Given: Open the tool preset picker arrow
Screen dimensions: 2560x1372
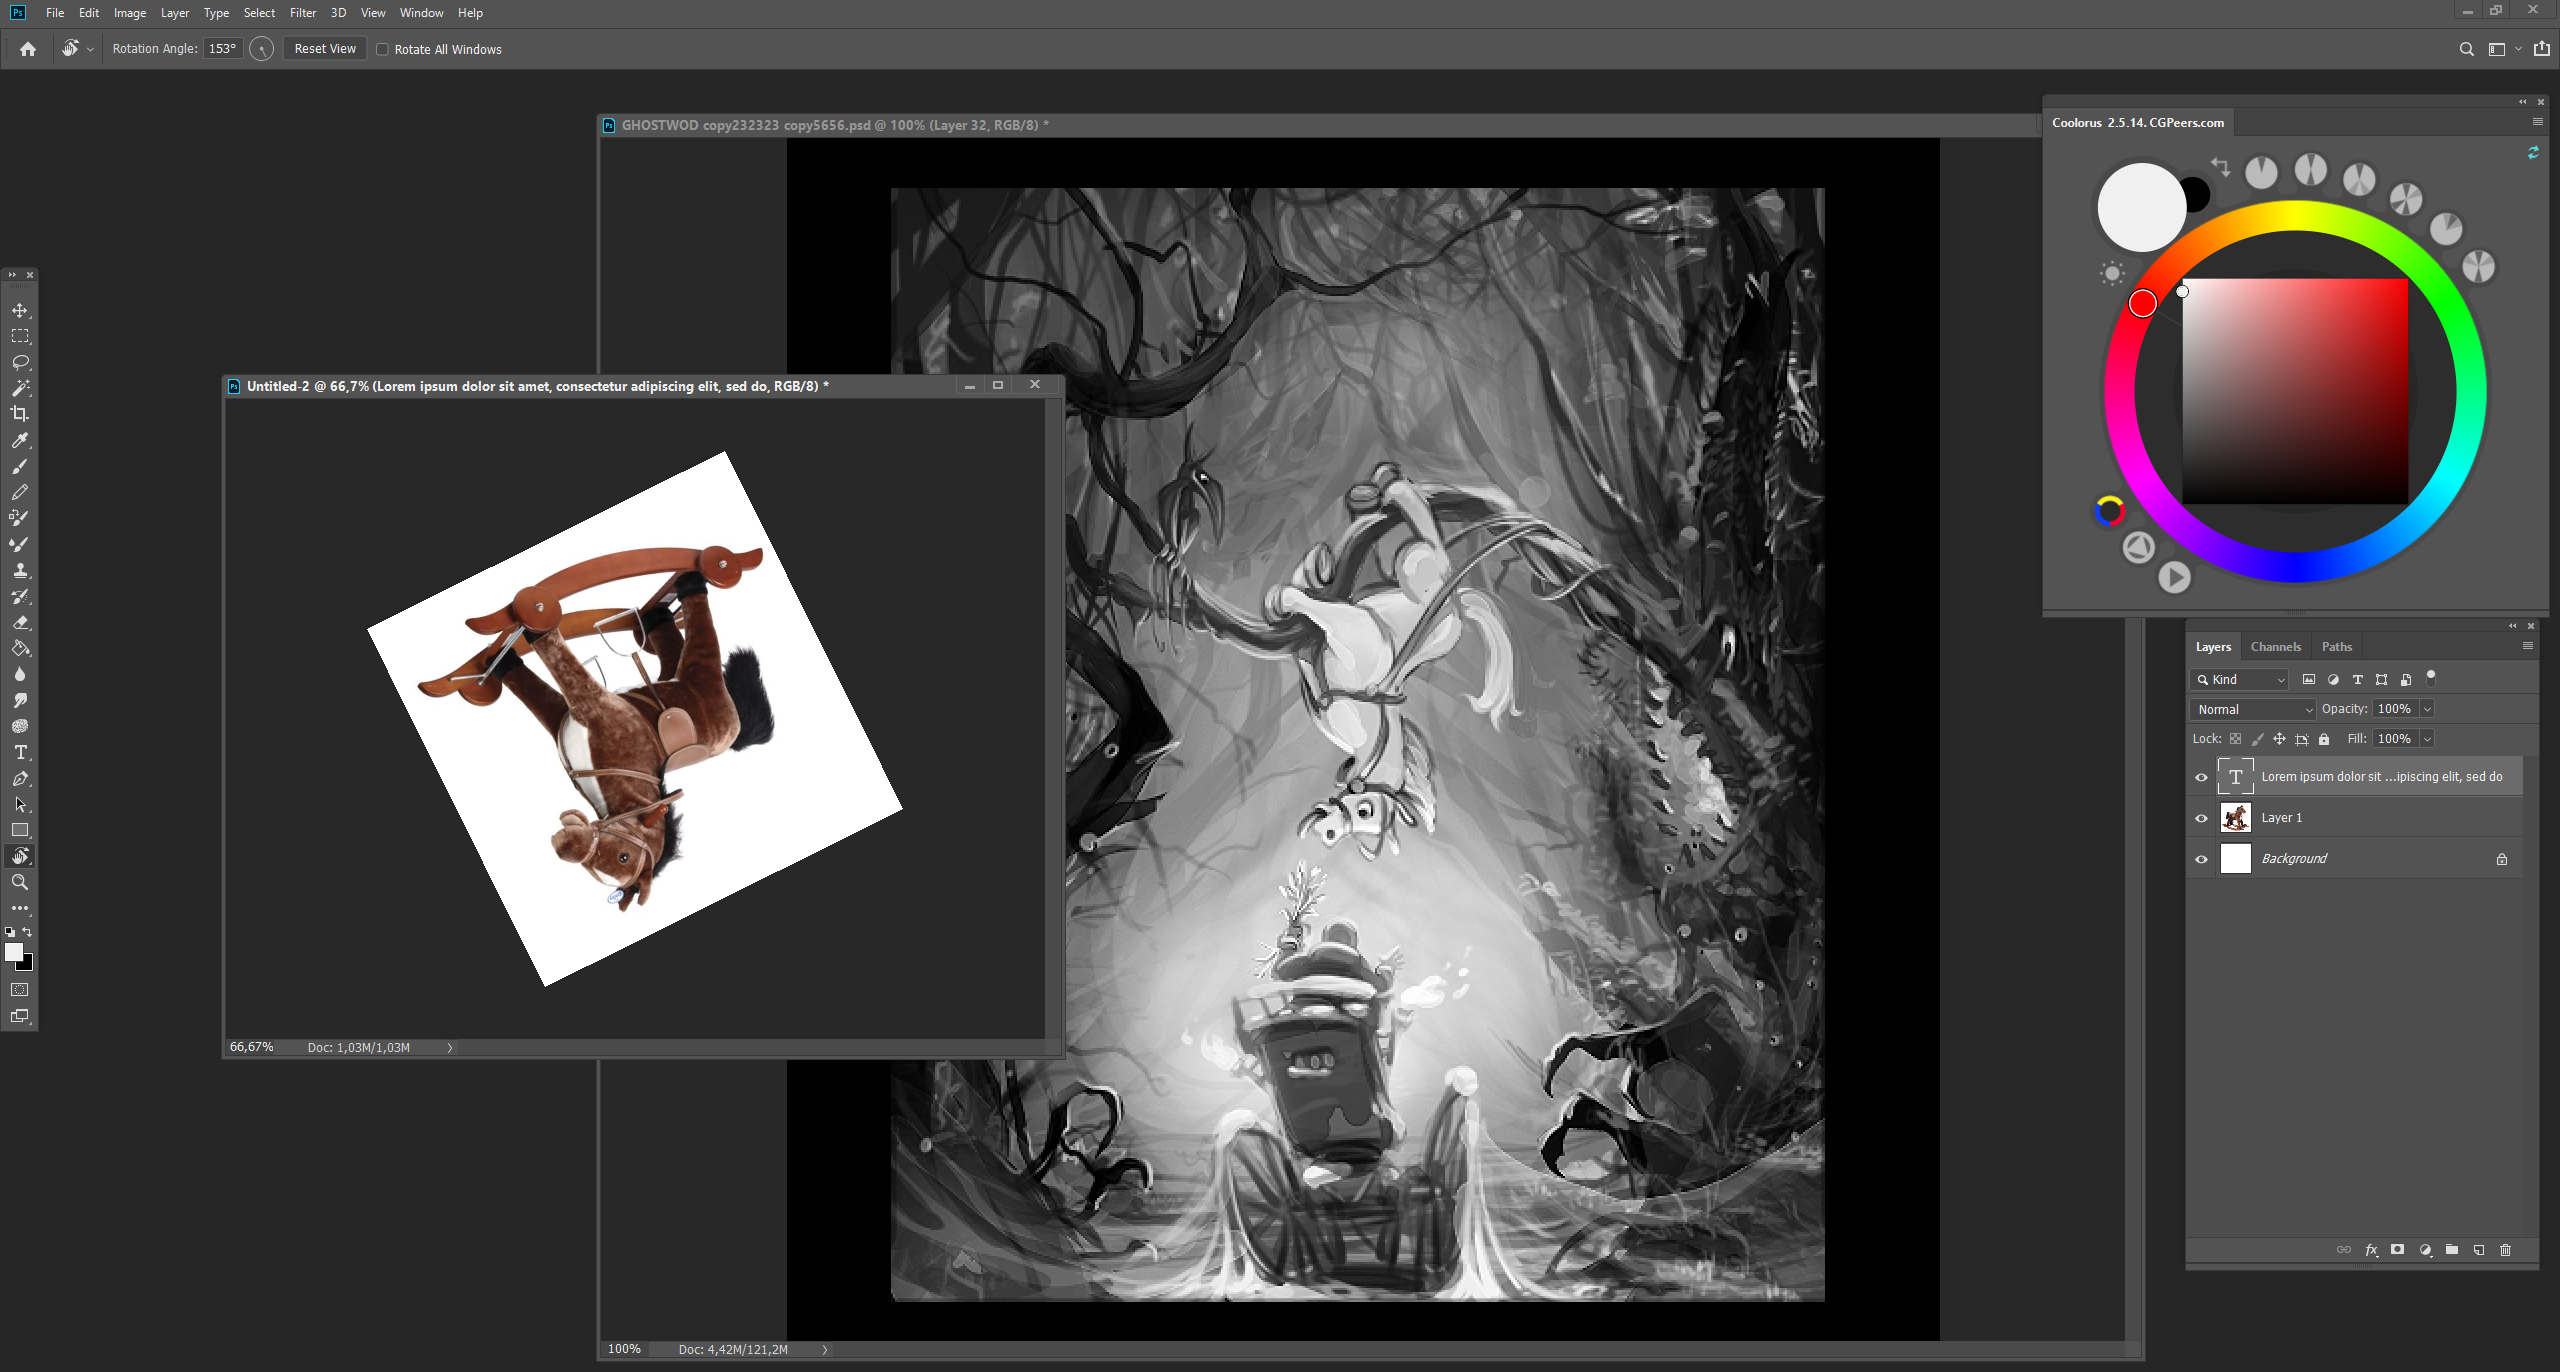Looking at the screenshot, I should tap(90, 49).
